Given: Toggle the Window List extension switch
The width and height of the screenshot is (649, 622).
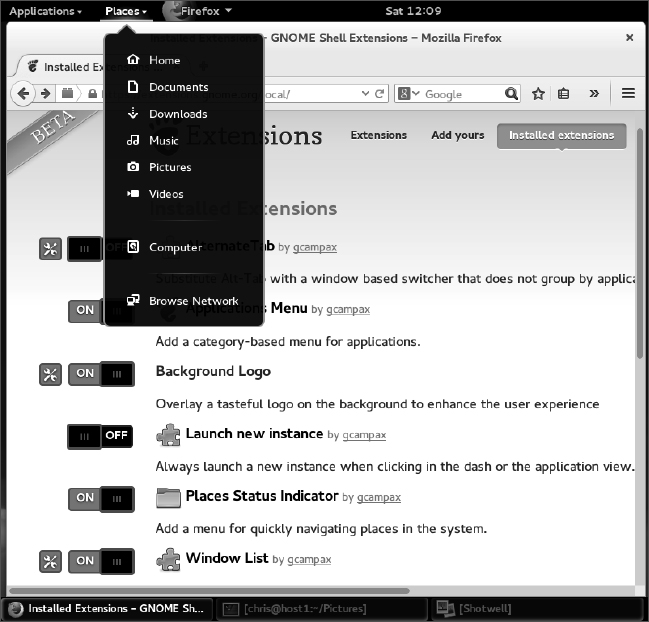Looking at the screenshot, I should click(101, 561).
